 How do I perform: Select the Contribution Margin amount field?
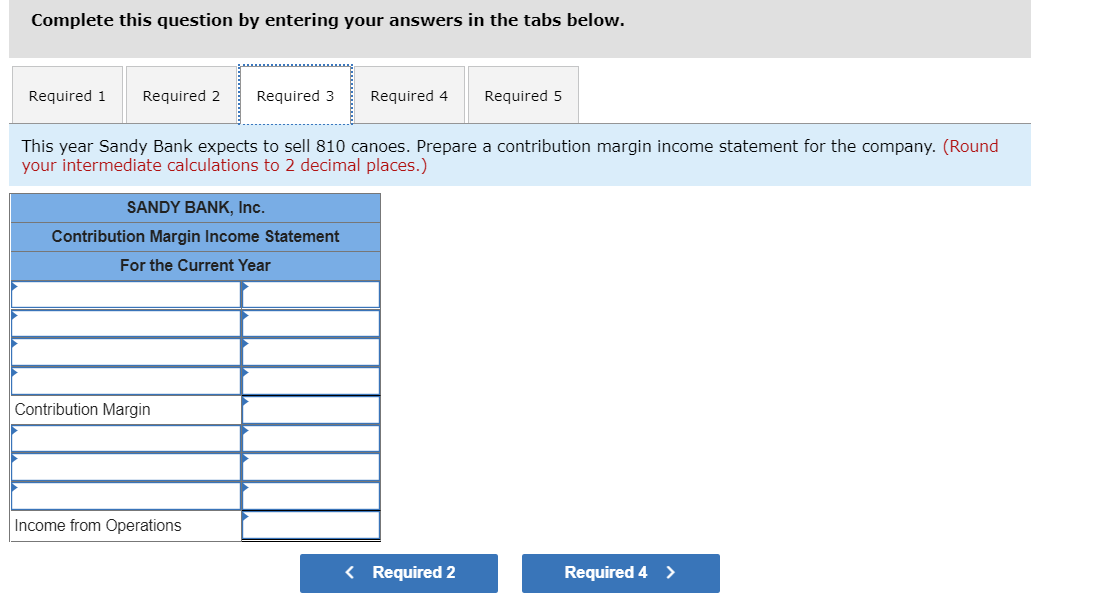(310, 409)
